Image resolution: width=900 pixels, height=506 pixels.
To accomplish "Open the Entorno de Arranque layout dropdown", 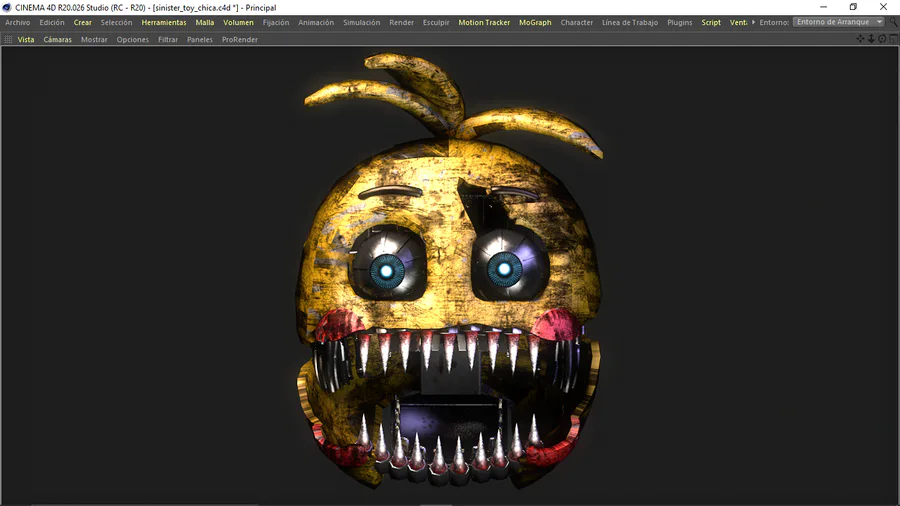I will click(x=839, y=22).
